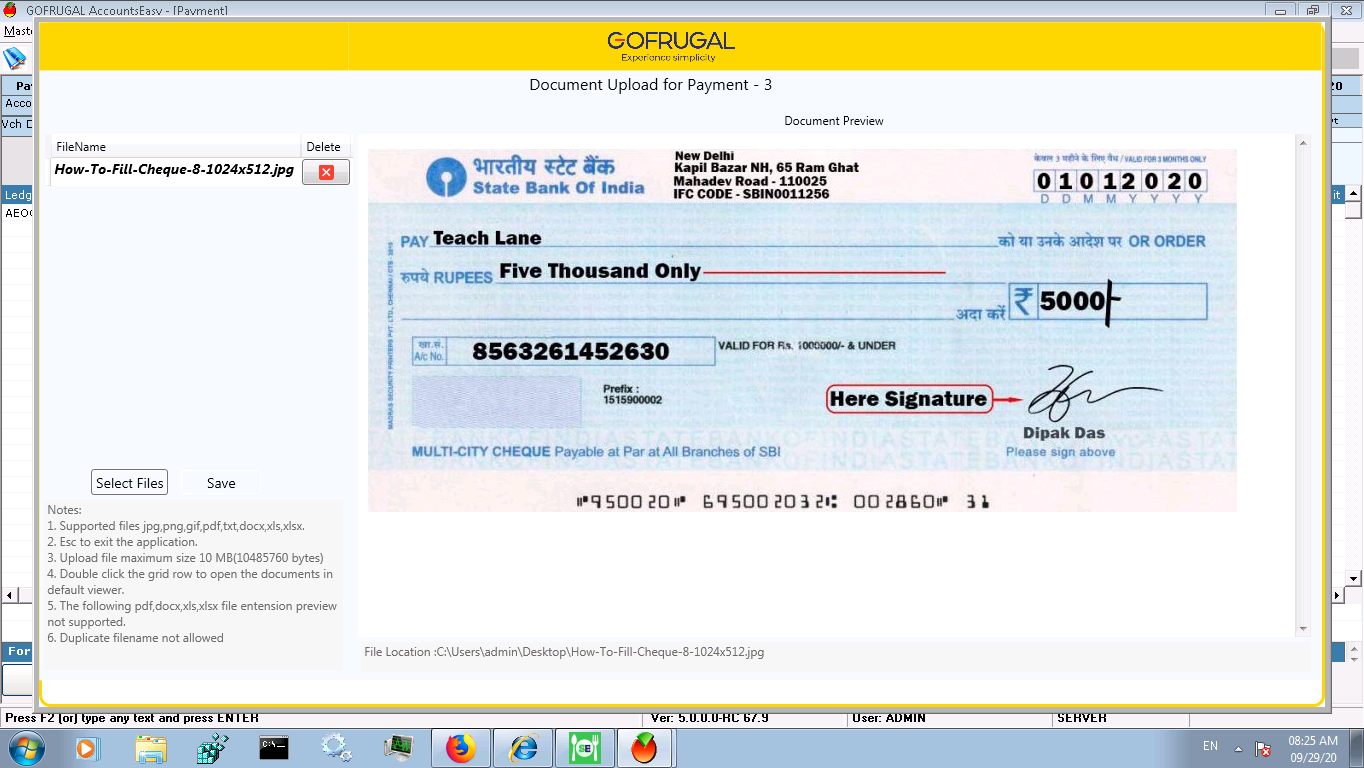Click the GOFRUGAL AccountsEasy title bar icon

click(11, 10)
